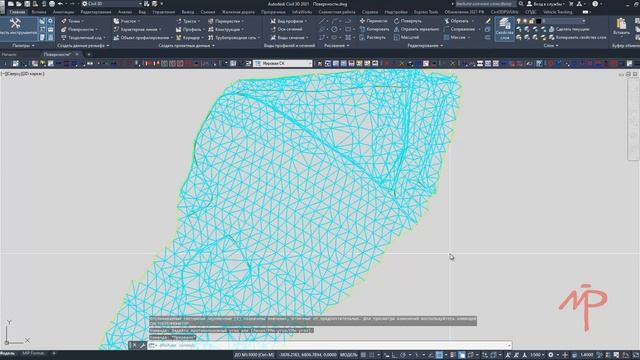
Task: Click the Отразить зеркально (Mirror) tool
Action: [416, 29]
